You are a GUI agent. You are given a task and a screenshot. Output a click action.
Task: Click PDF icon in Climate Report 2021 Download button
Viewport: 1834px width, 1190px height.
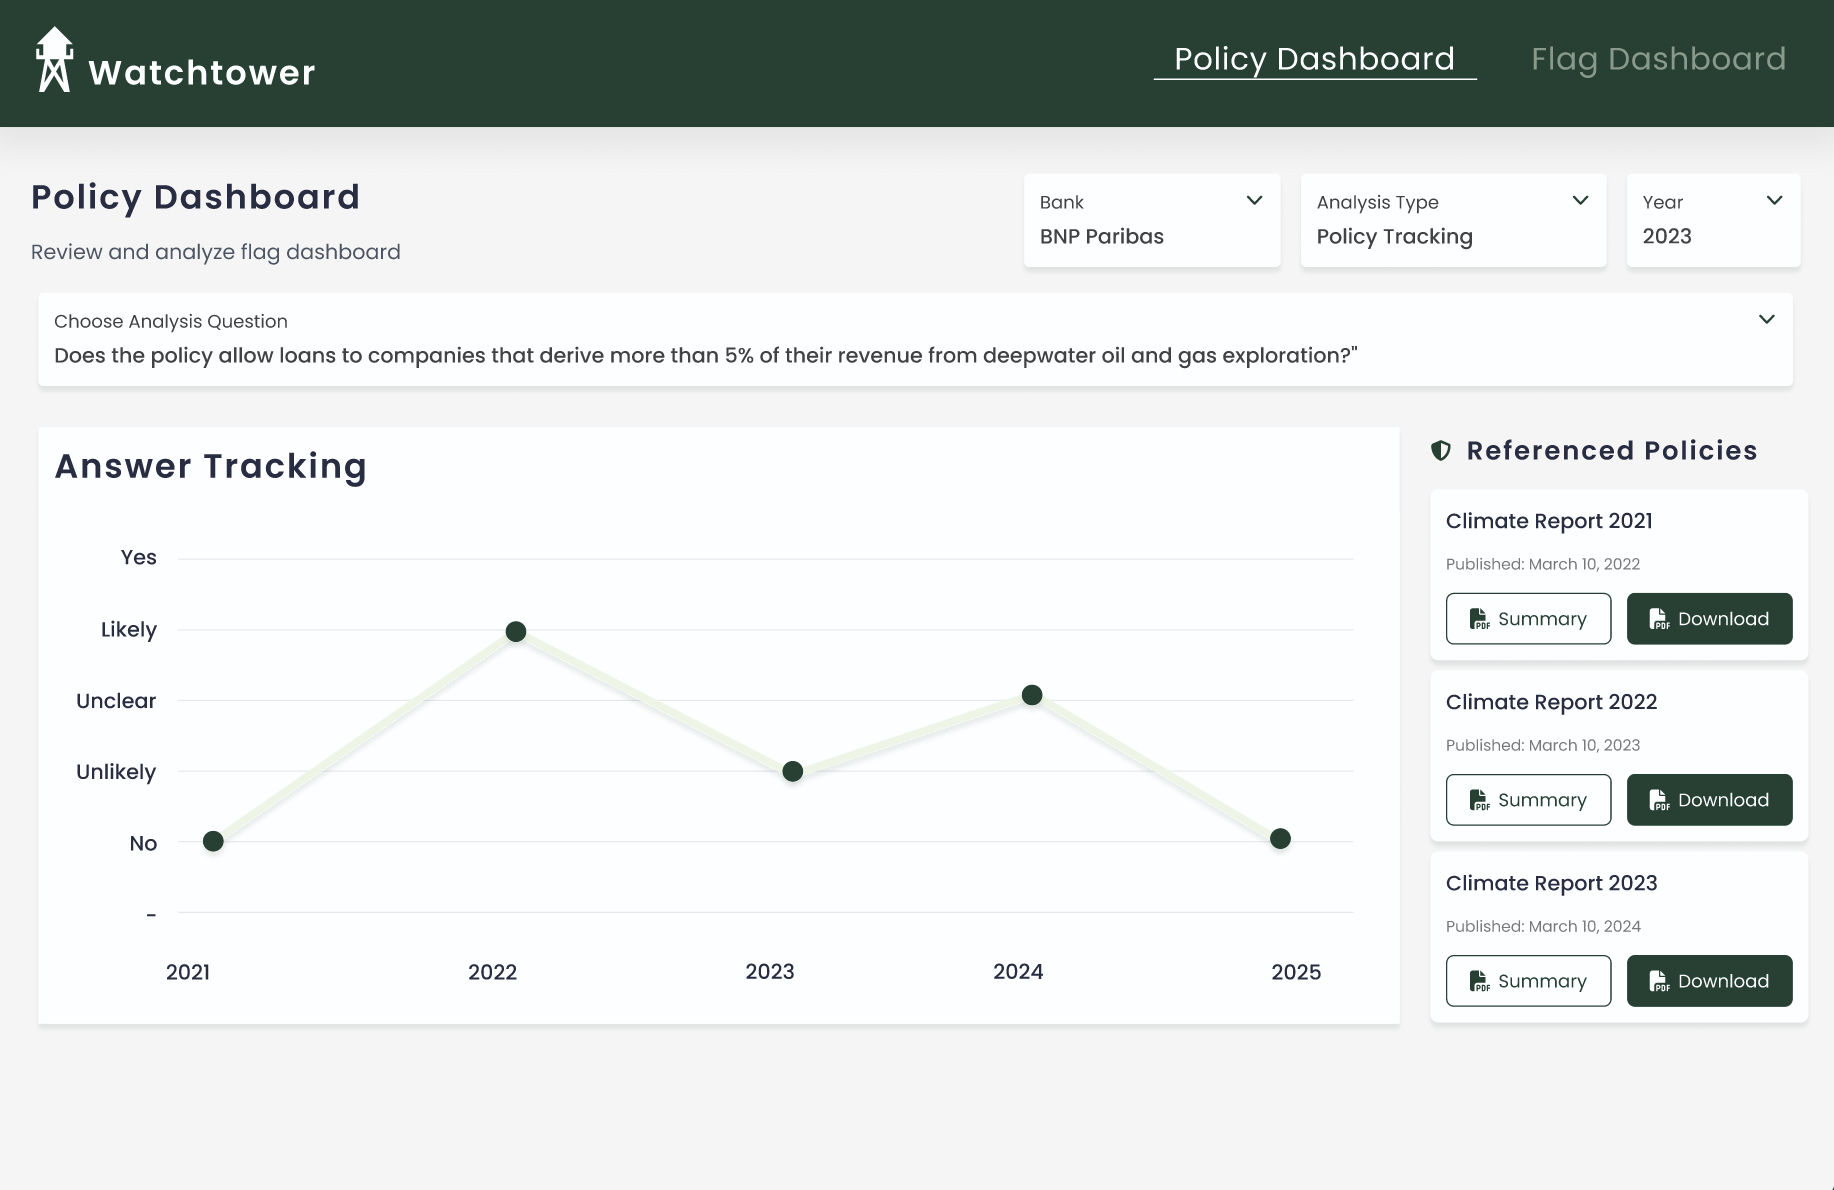(x=1659, y=619)
